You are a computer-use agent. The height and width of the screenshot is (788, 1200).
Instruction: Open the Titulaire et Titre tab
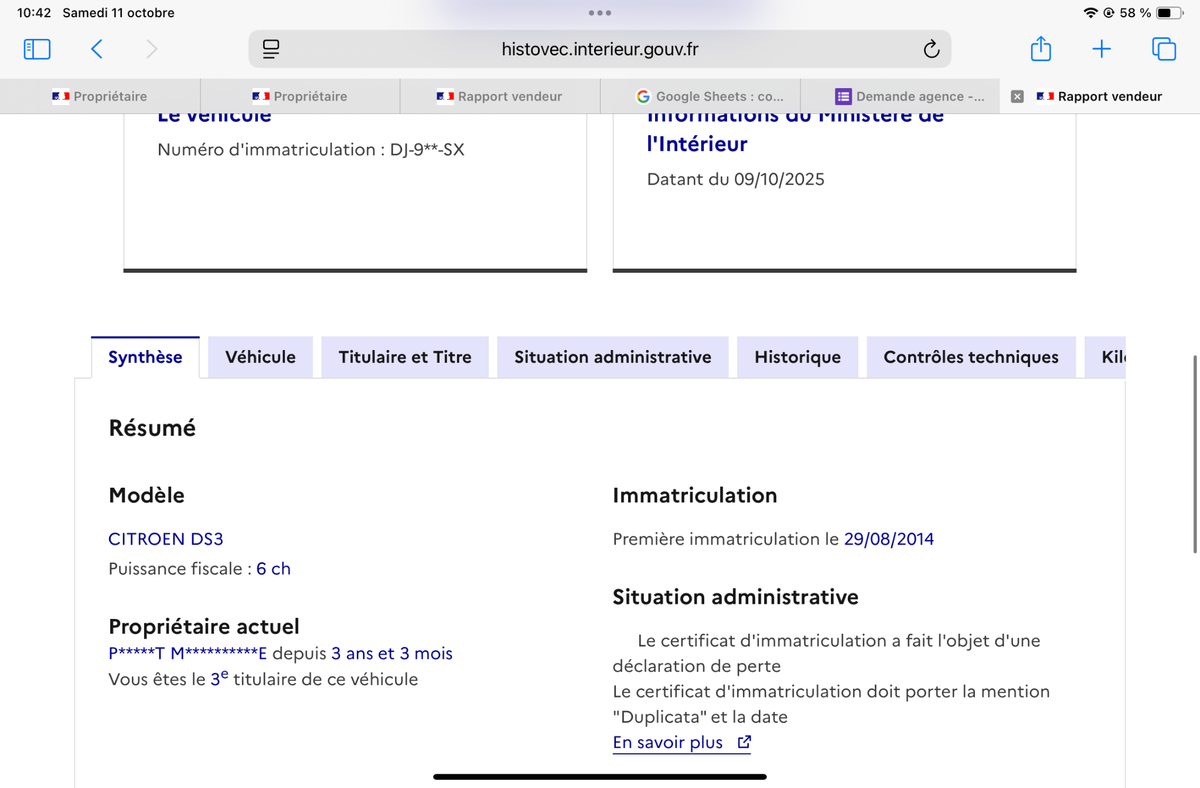click(405, 357)
